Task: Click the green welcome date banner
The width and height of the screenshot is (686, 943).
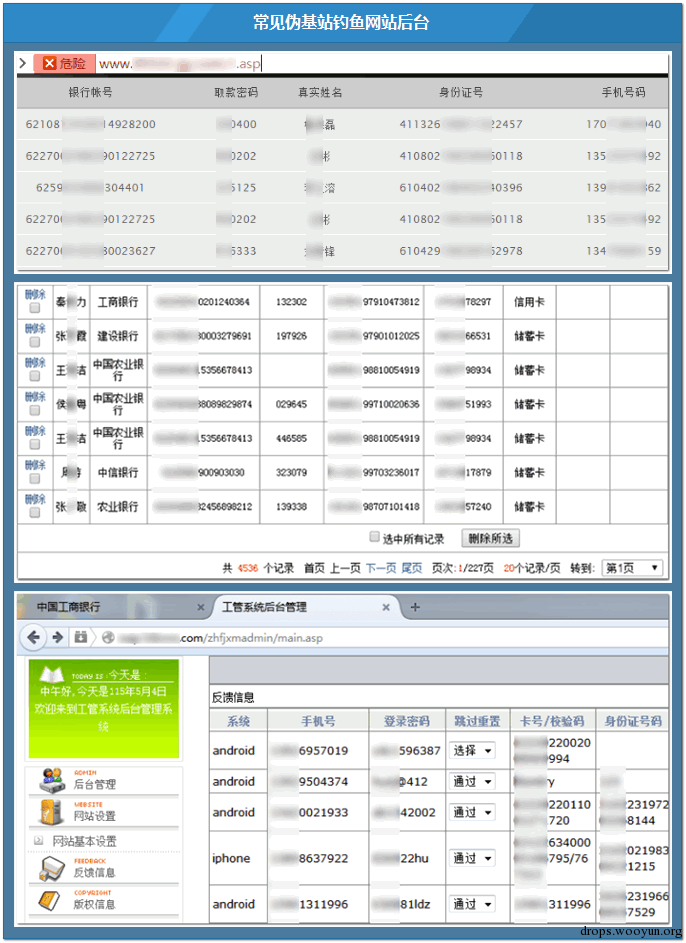Action: 103,708
